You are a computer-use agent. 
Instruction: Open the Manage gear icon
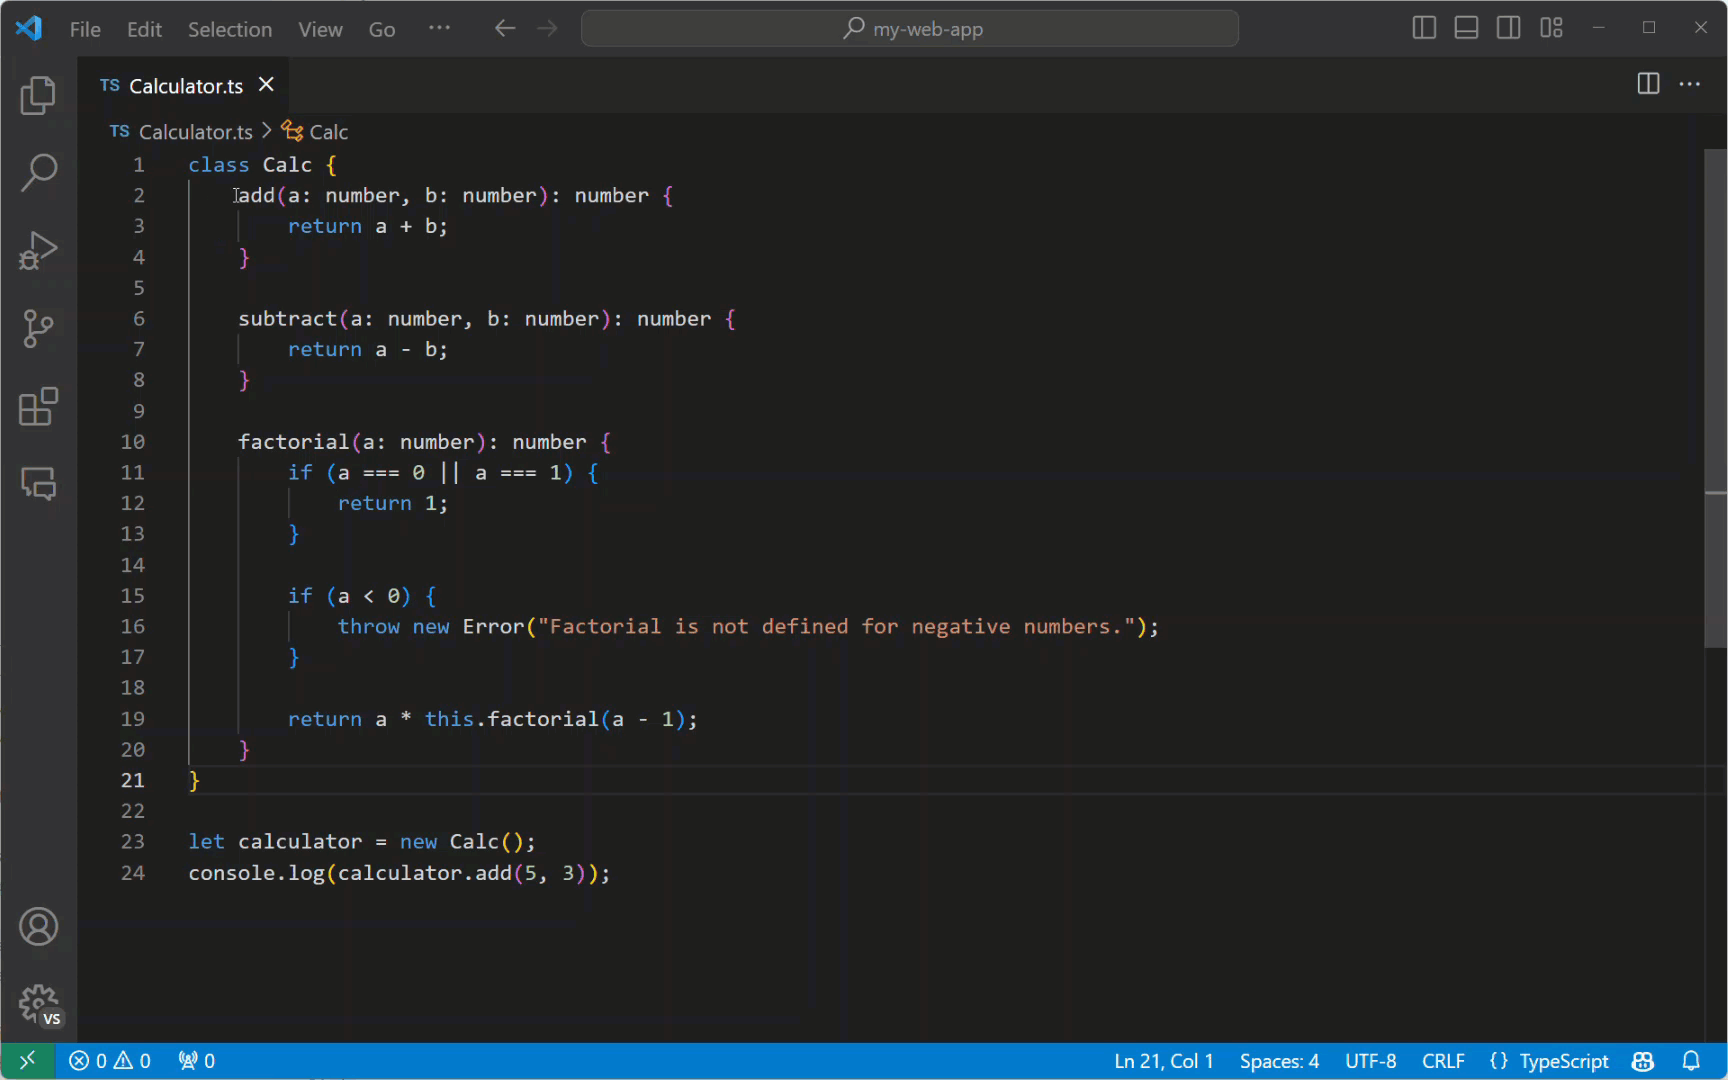(38, 1003)
